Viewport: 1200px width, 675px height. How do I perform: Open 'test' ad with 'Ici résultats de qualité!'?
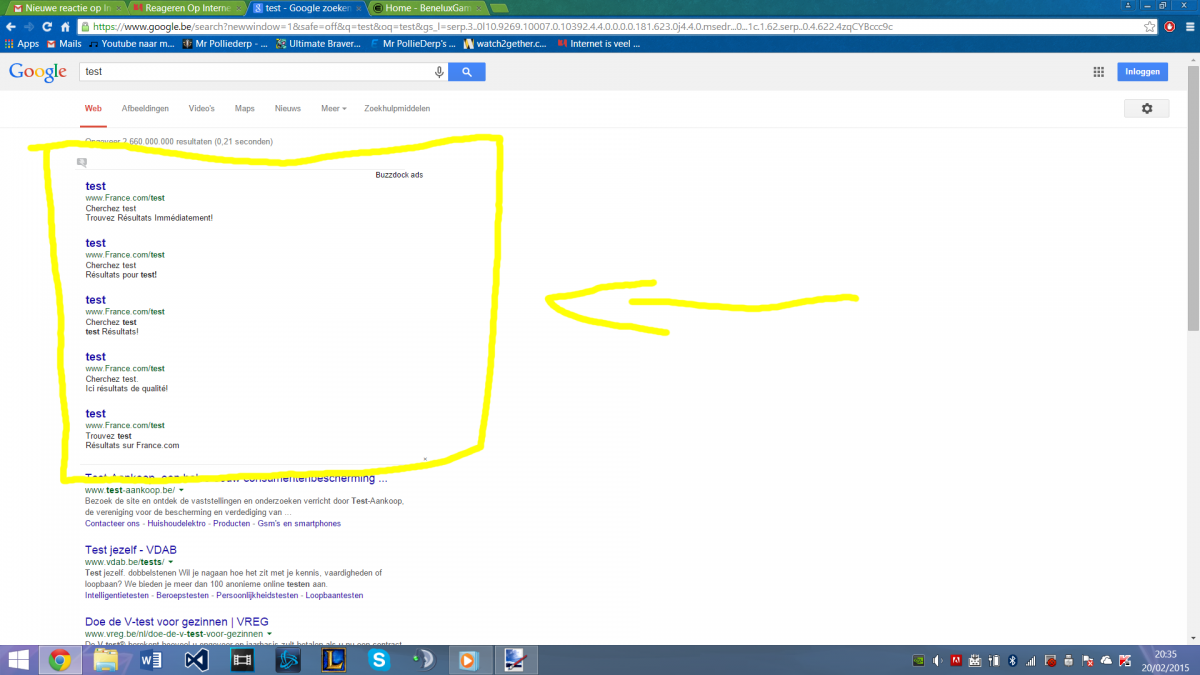point(95,357)
